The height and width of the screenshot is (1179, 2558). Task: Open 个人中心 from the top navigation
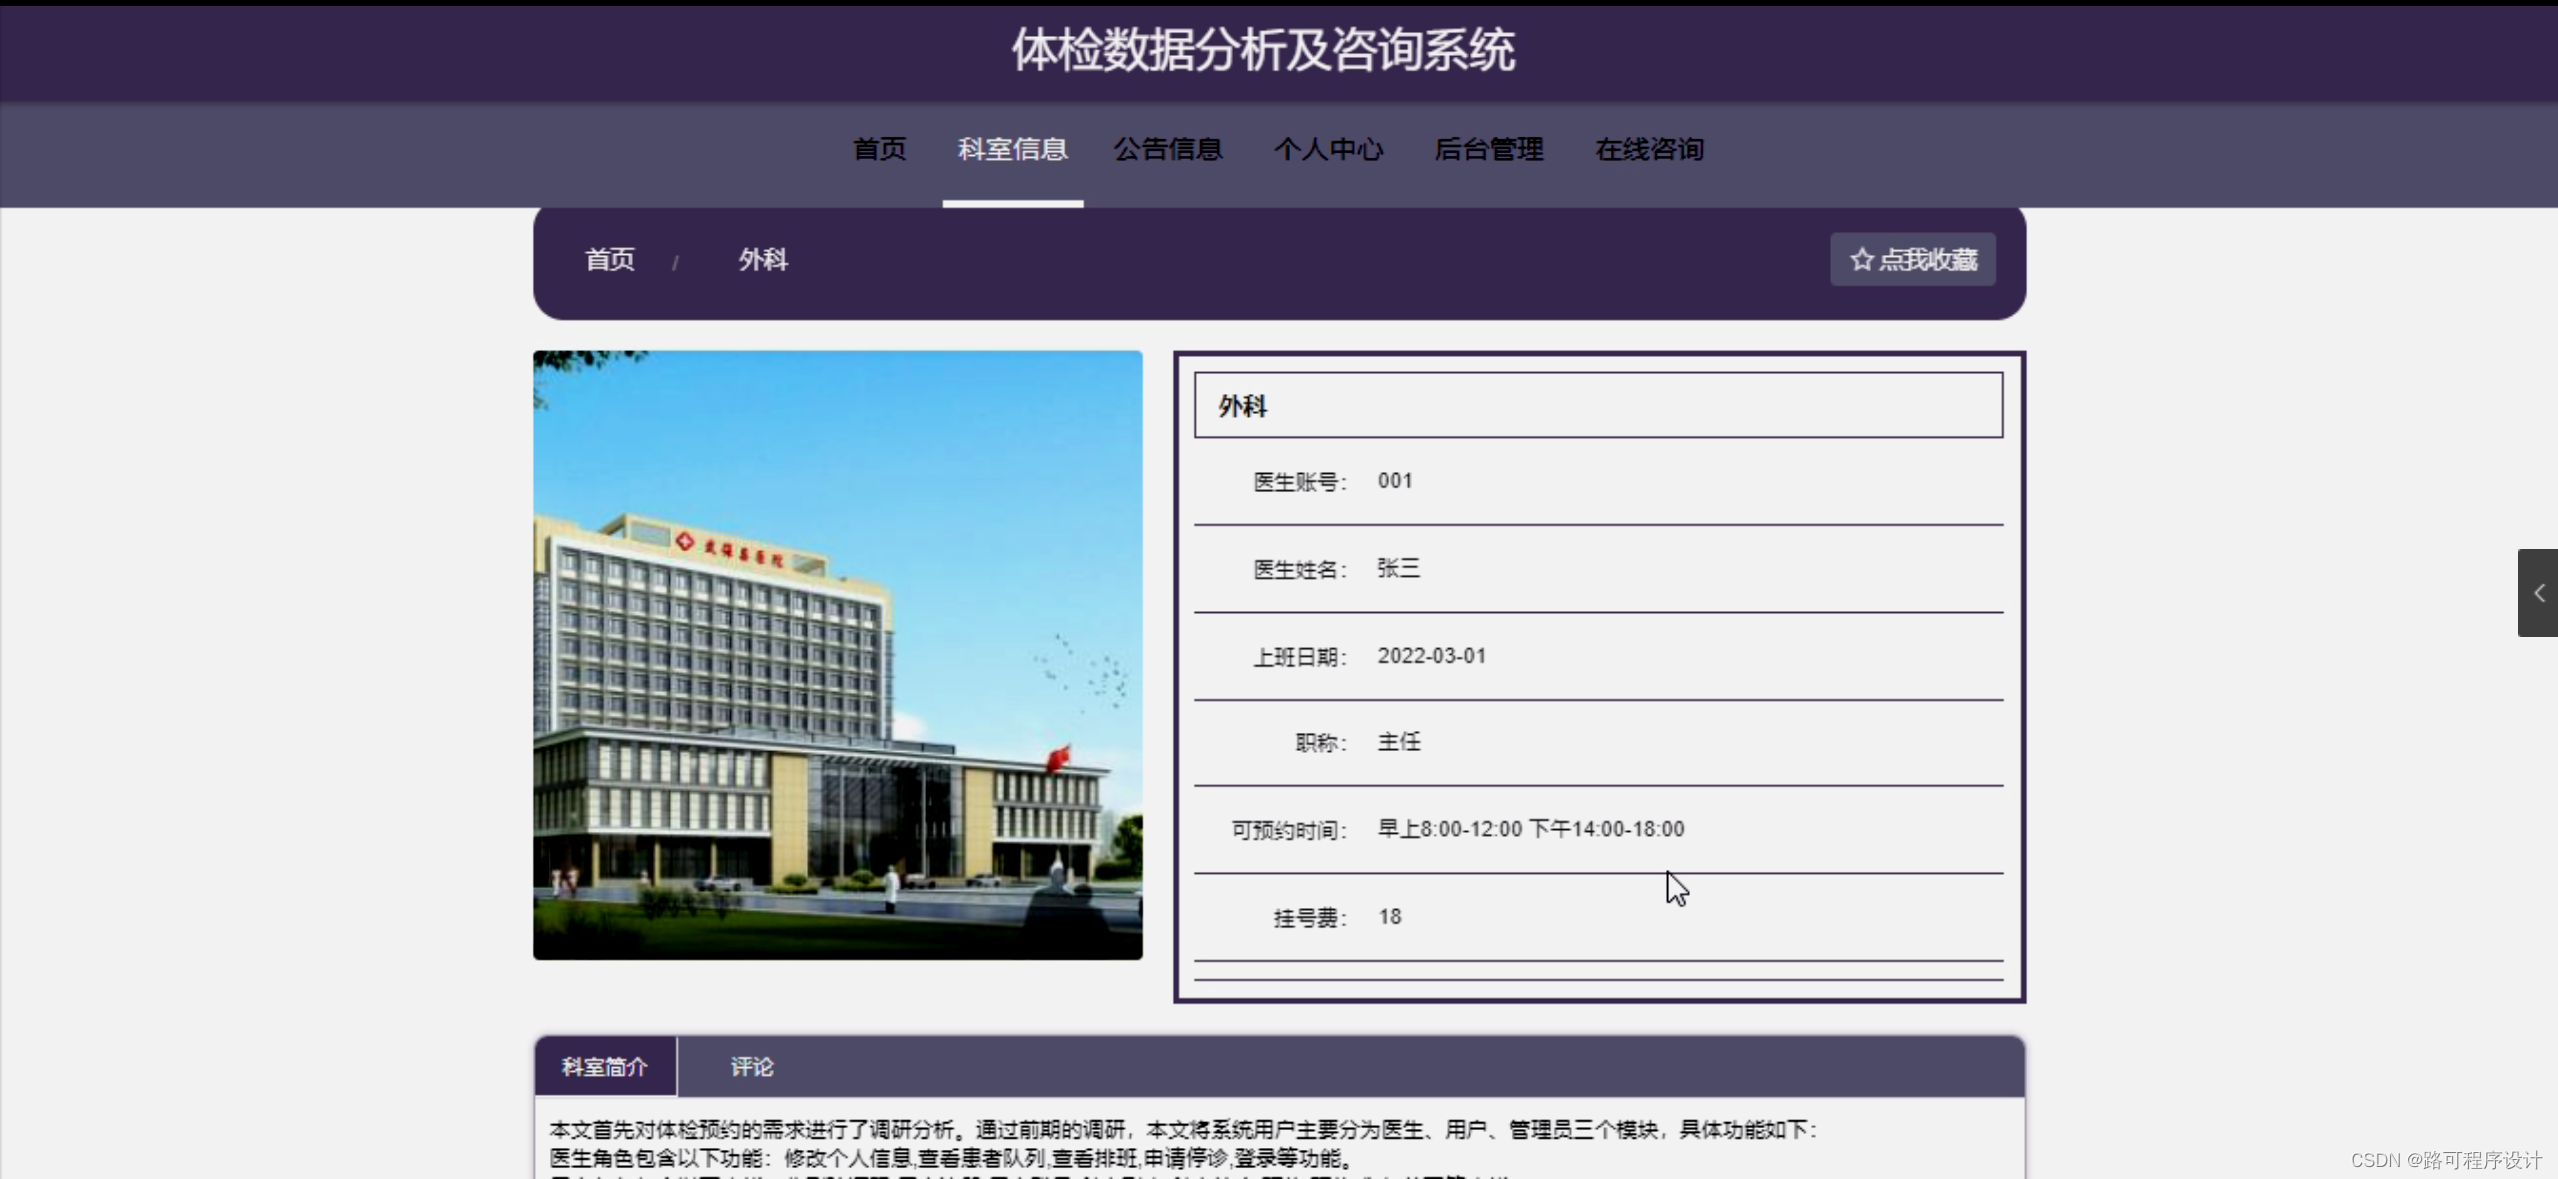coord(1328,150)
